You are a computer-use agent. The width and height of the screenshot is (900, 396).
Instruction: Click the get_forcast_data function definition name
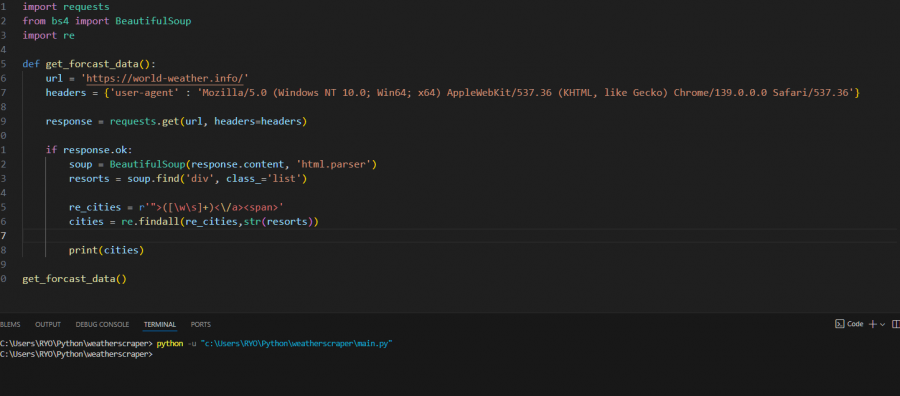point(95,64)
